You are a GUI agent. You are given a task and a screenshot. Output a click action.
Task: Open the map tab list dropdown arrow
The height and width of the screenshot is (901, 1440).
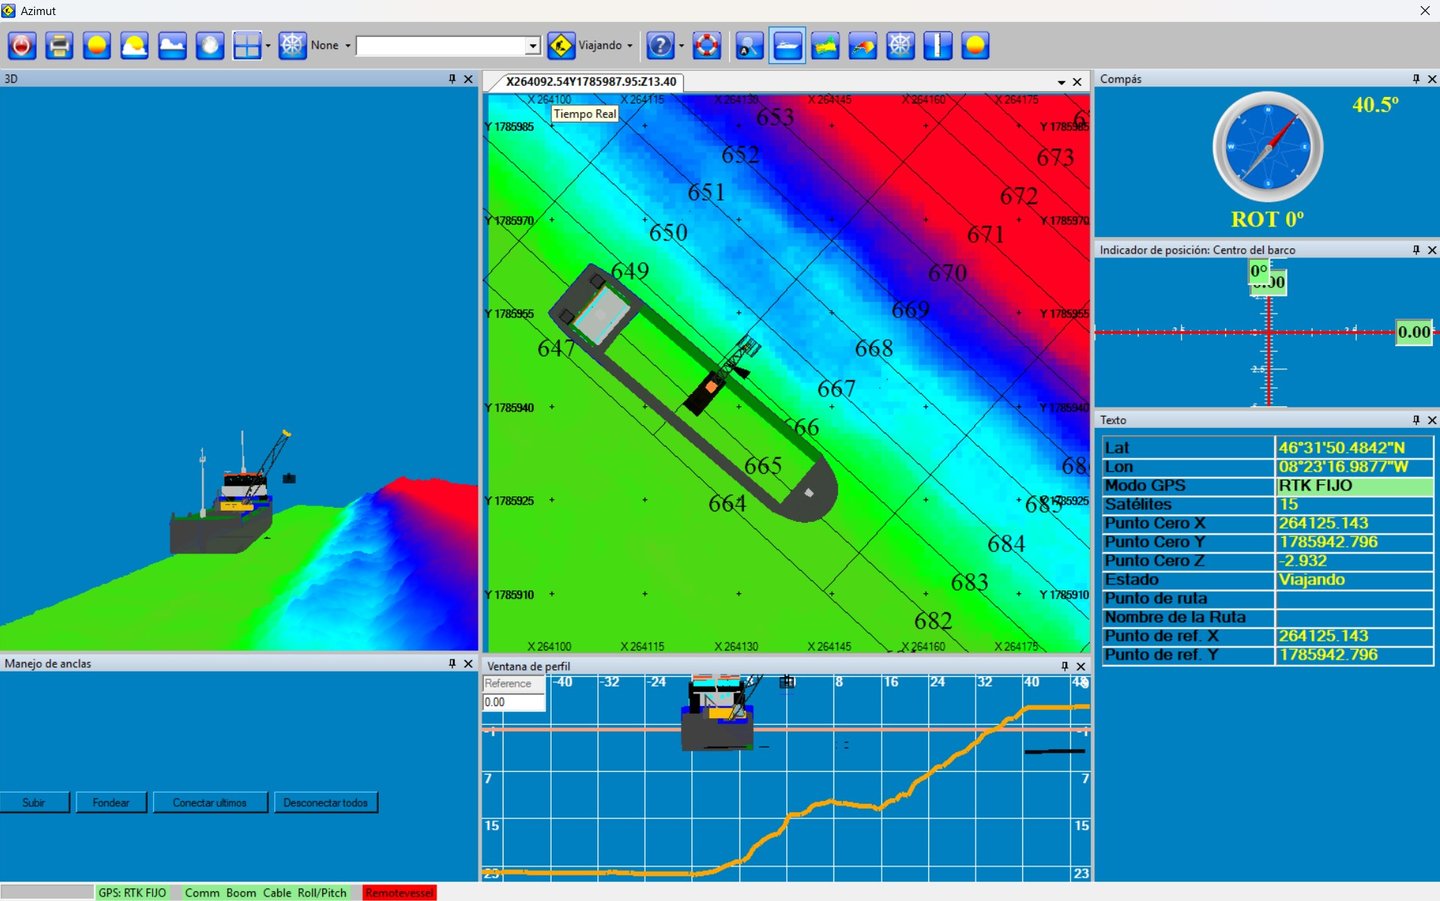point(1061,82)
